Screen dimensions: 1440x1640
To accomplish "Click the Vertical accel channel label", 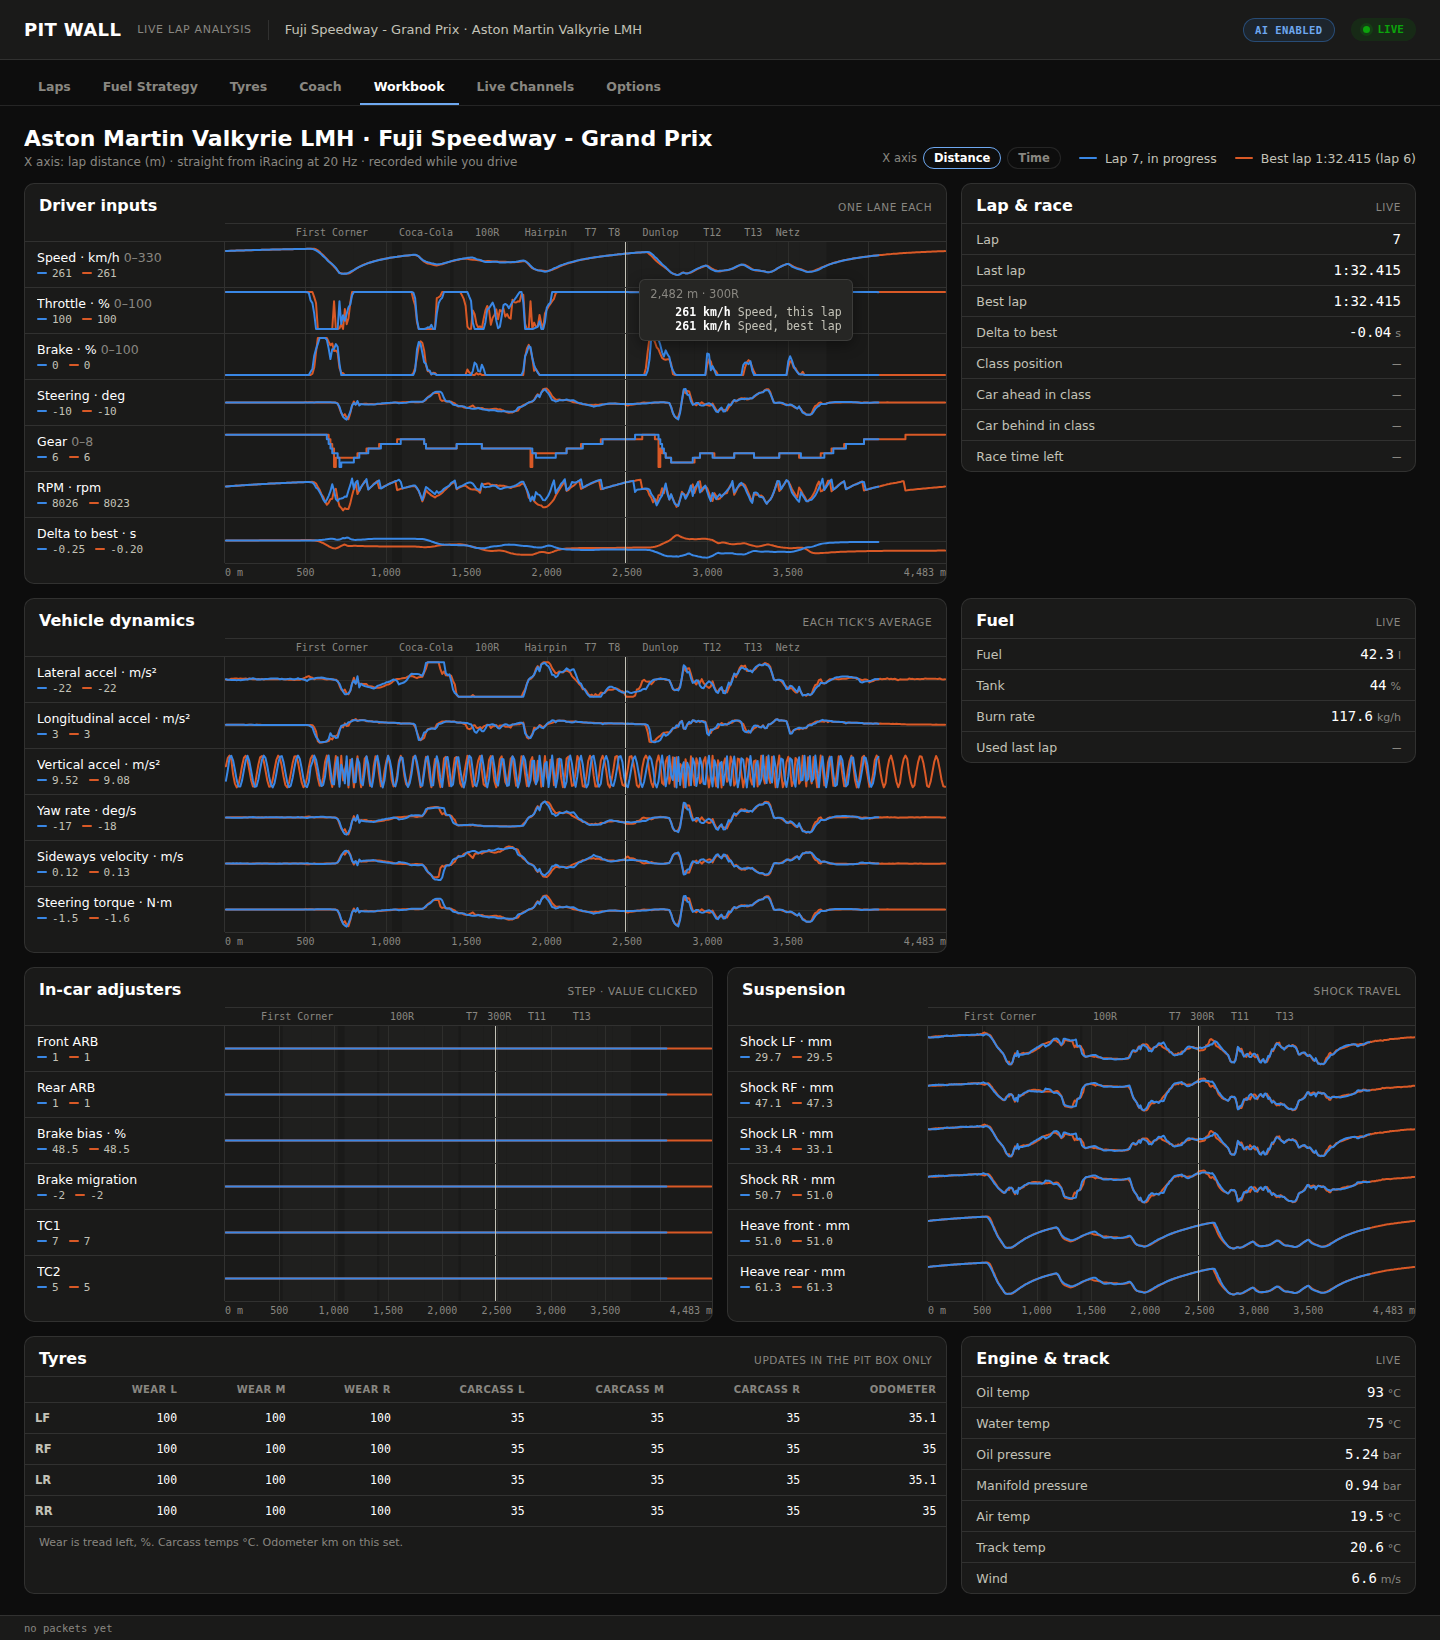I will pos(98,765).
